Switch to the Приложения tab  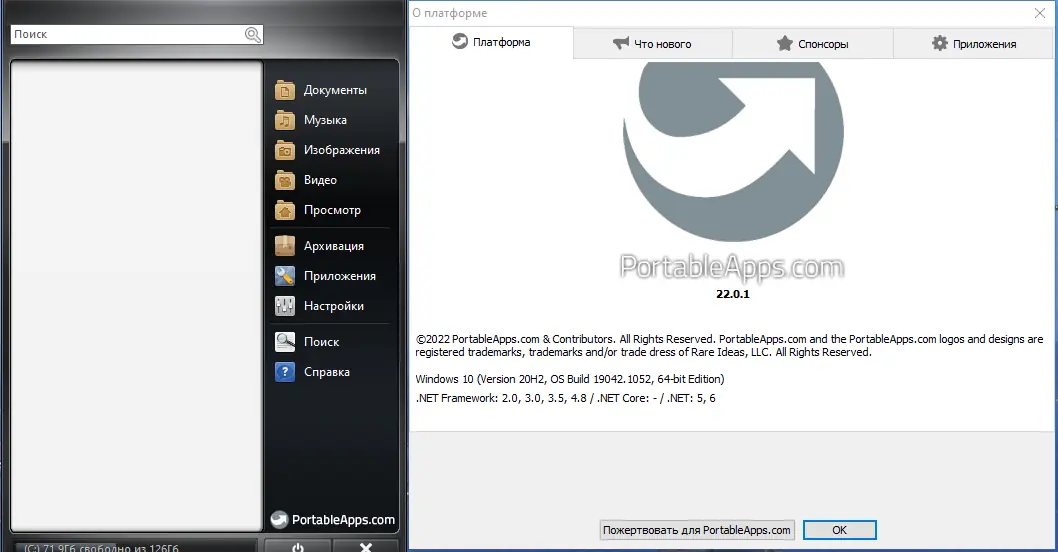(974, 44)
